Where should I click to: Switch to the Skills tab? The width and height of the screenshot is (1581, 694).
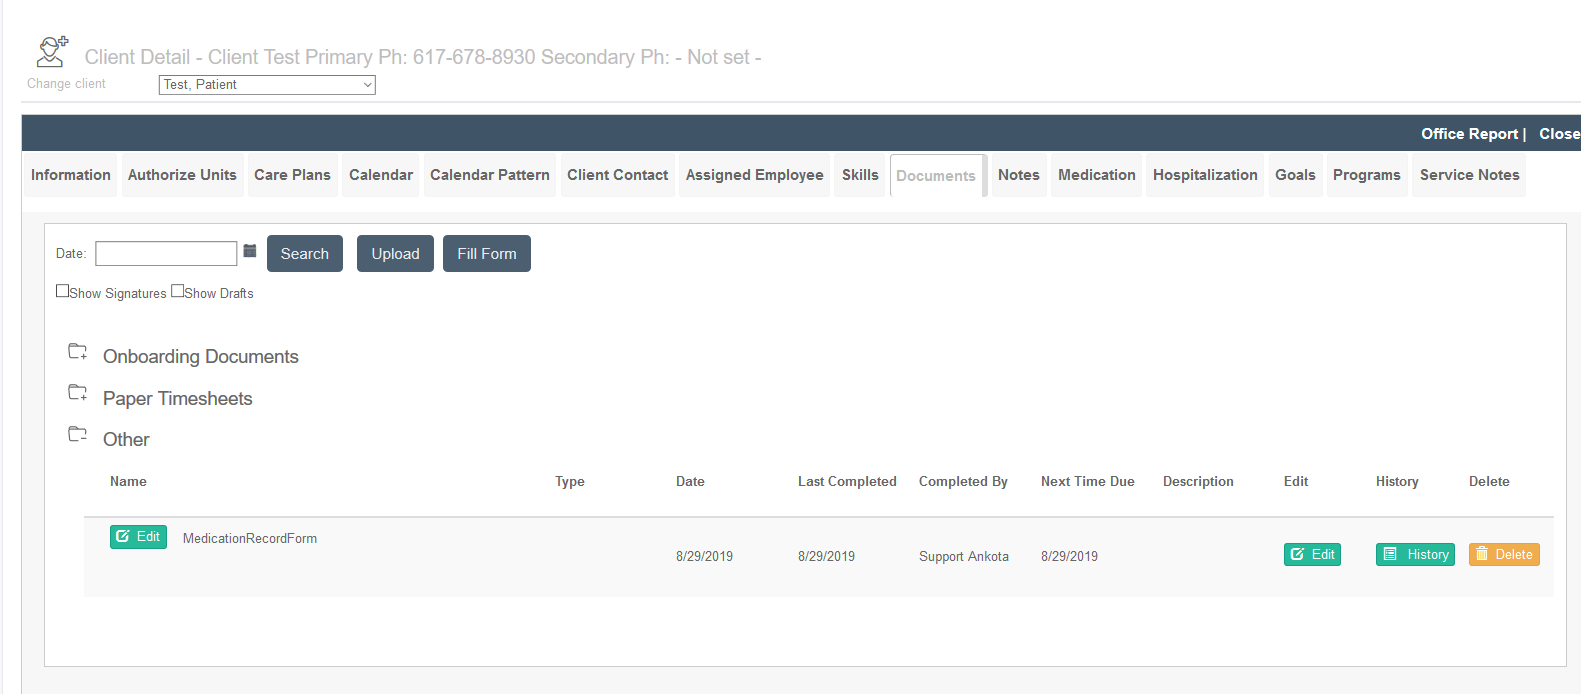coord(860,175)
